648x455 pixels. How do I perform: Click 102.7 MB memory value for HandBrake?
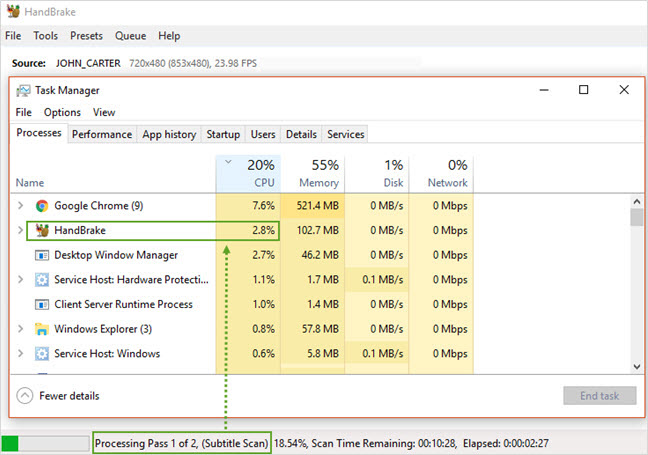[317, 230]
